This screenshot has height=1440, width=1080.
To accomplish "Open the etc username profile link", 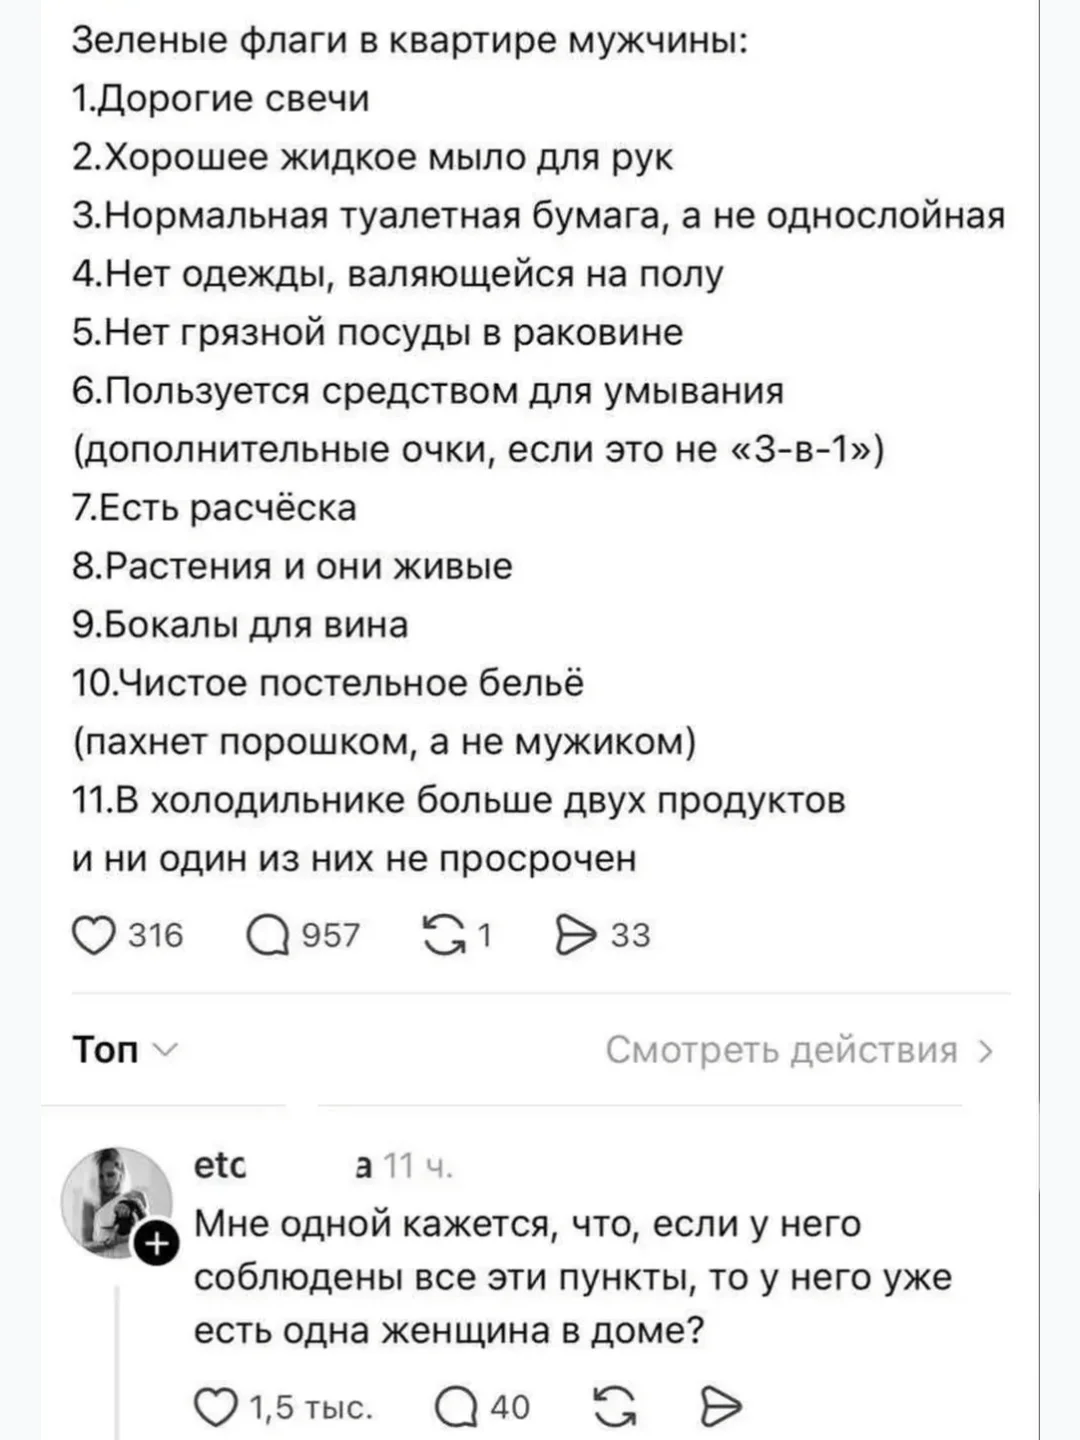I will [x=220, y=1165].
